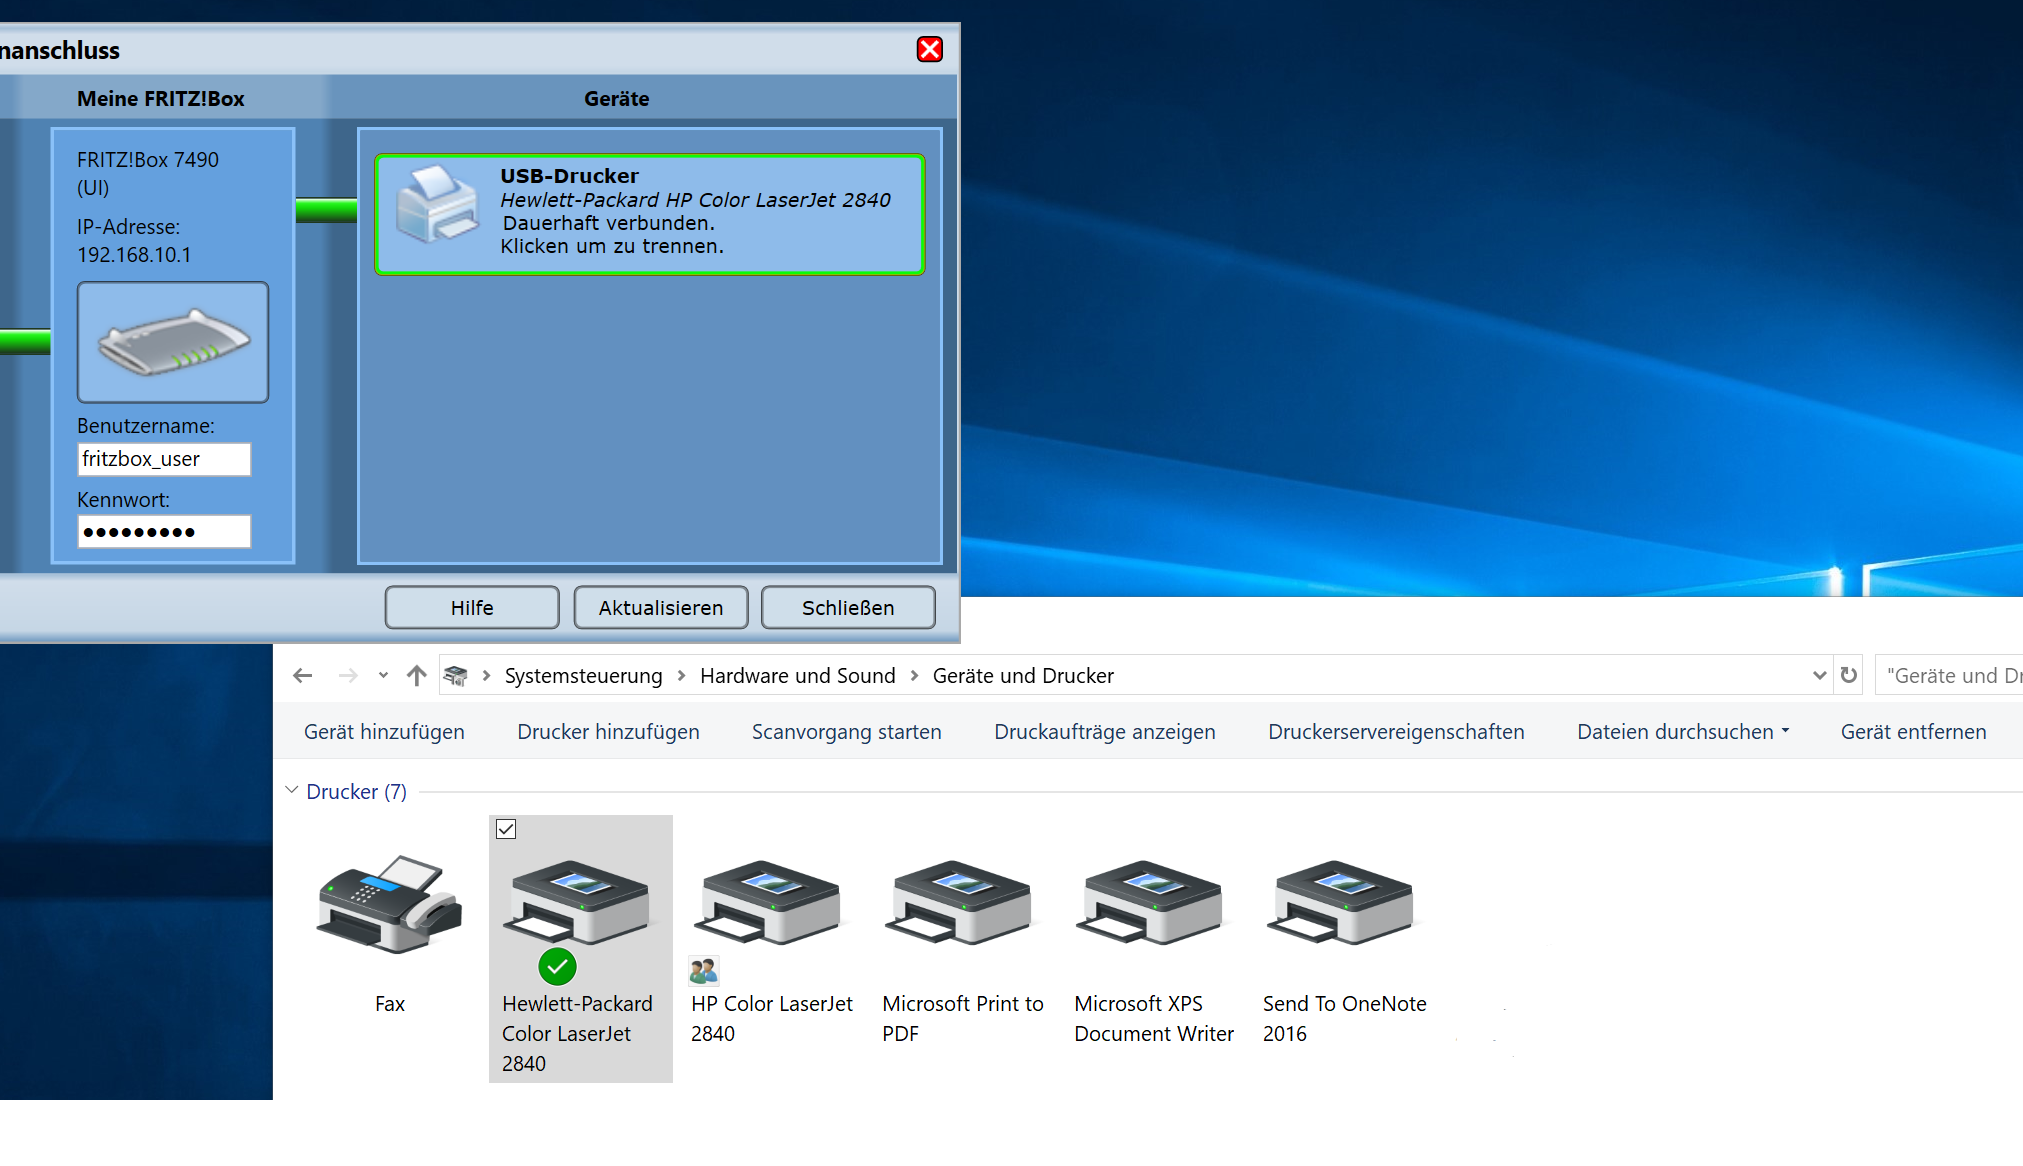Click the FRITZ!Box router image

click(173, 342)
